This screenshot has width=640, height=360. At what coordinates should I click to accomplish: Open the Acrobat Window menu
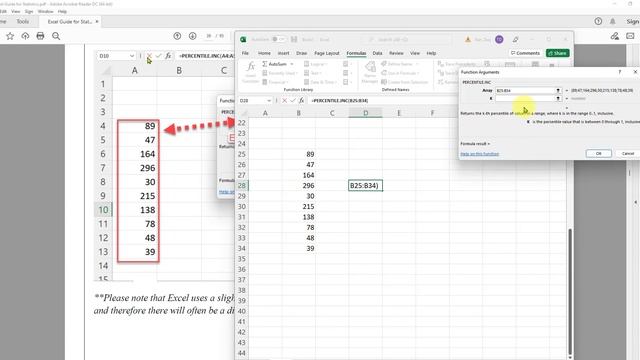coord(45,11)
